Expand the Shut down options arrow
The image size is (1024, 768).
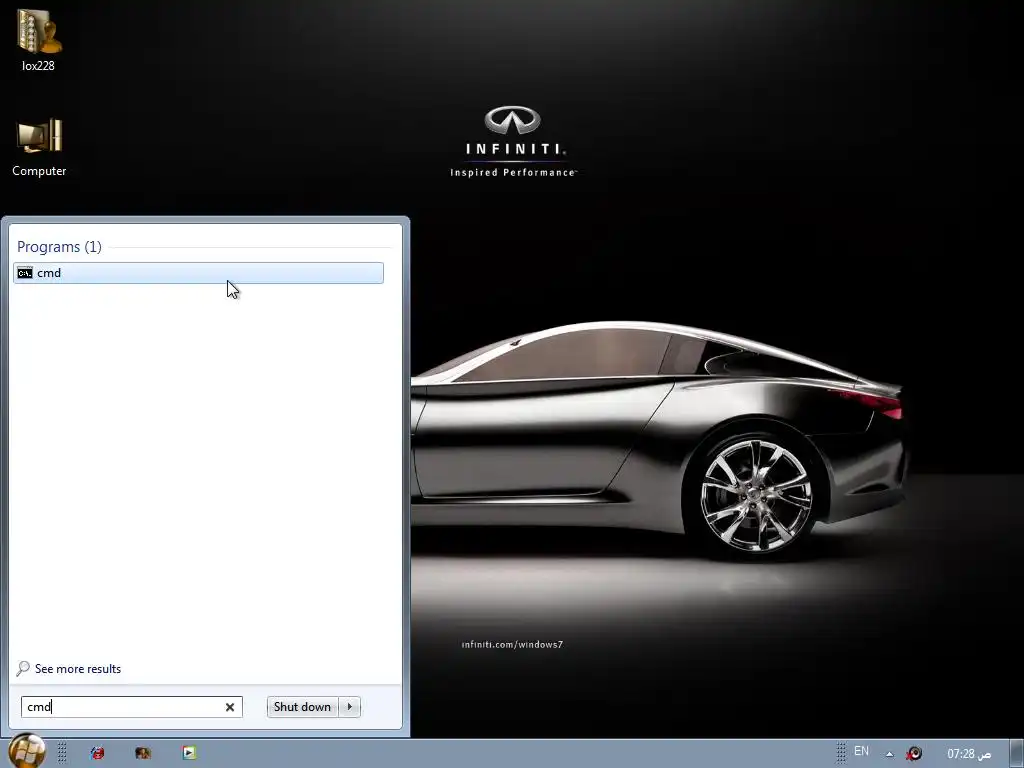[350, 707]
